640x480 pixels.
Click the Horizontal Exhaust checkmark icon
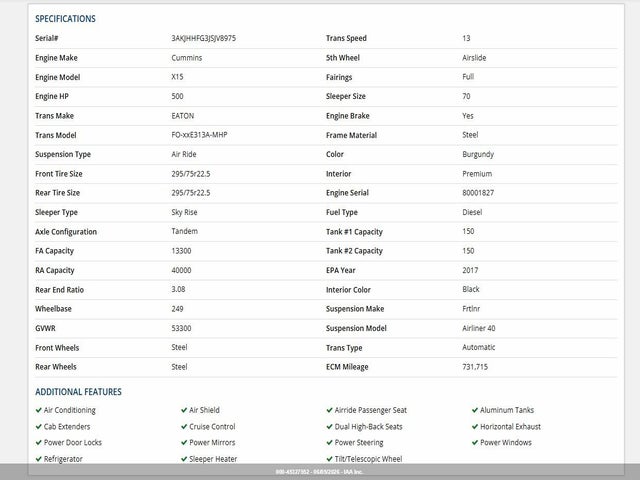click(x=475, y=427)
